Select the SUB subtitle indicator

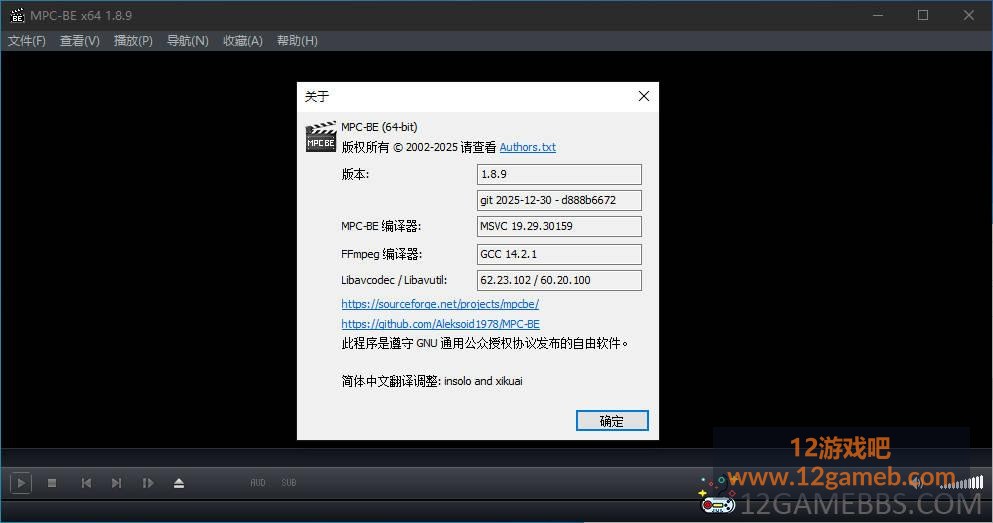coord(289,482)
